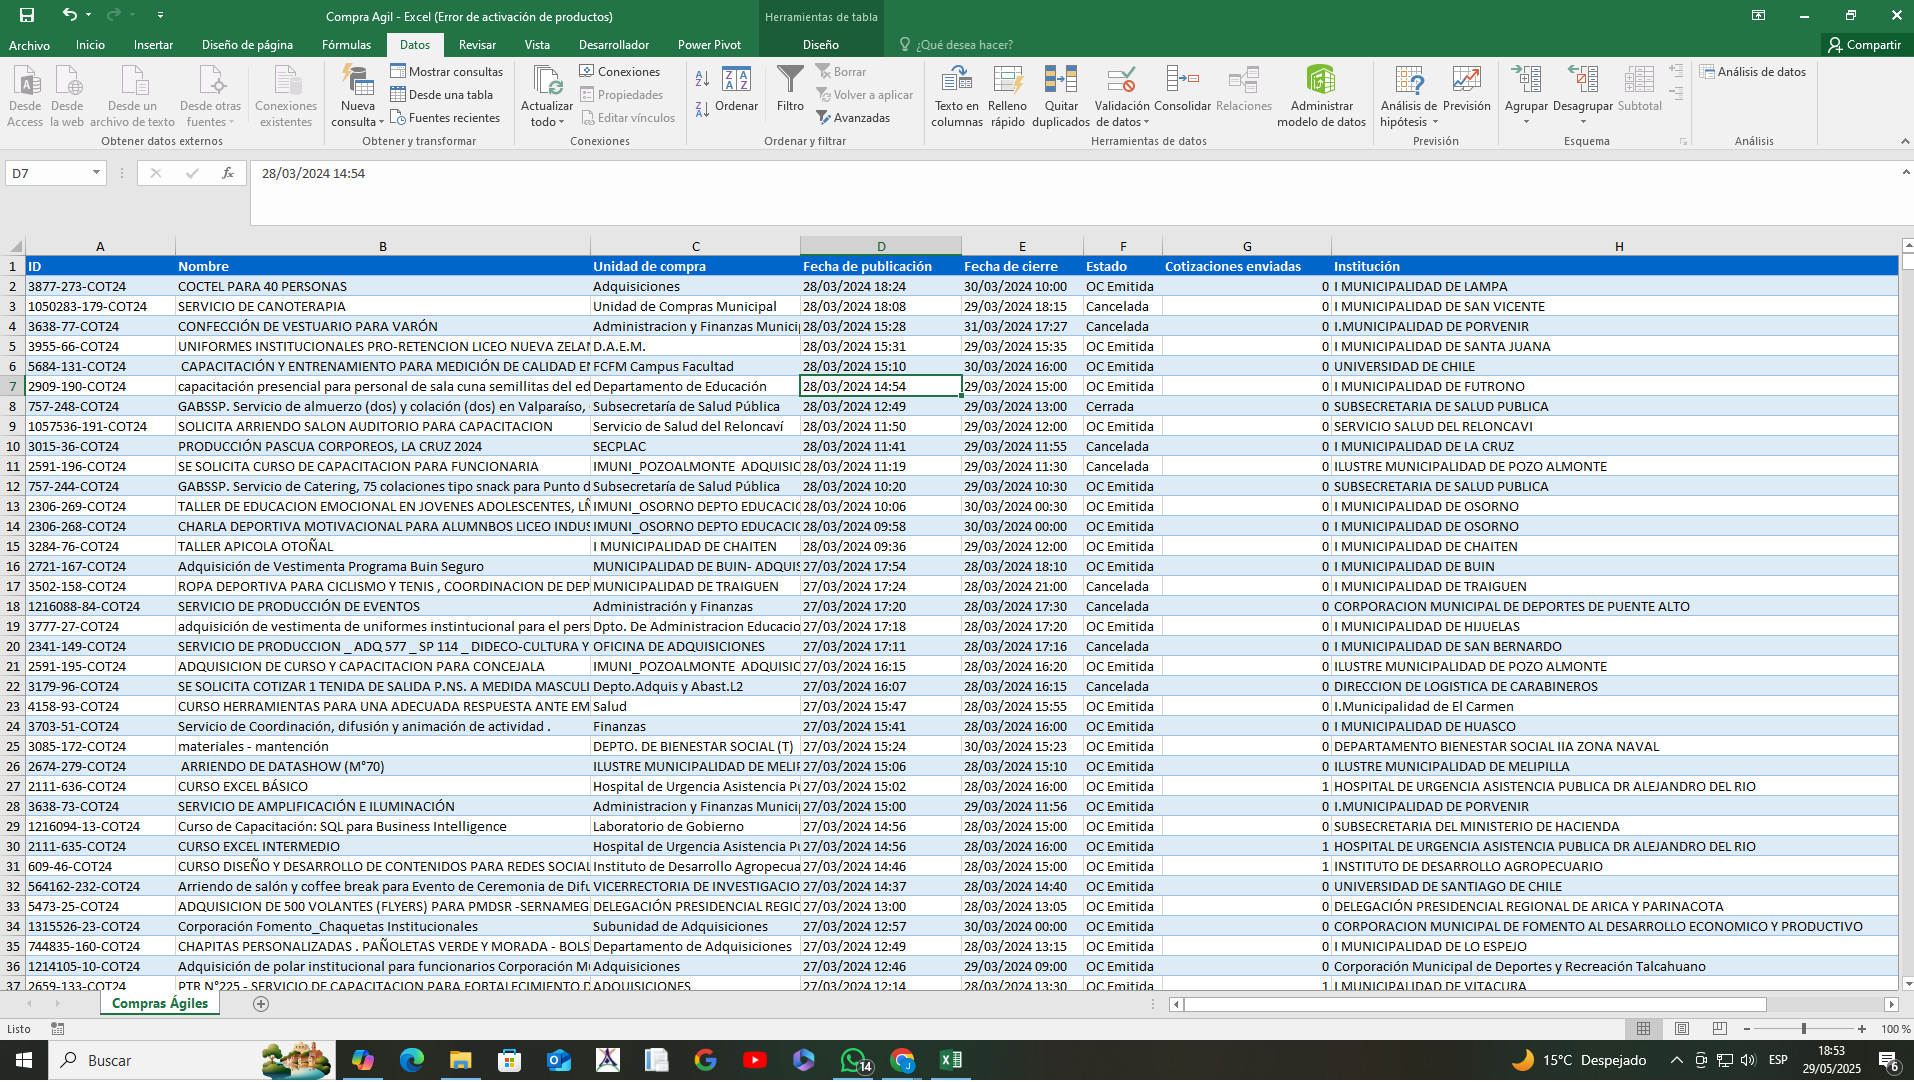This screenshot has width=1914, height=1082.
Task: Click the Compartir button
Action: tap(1865, 44)
